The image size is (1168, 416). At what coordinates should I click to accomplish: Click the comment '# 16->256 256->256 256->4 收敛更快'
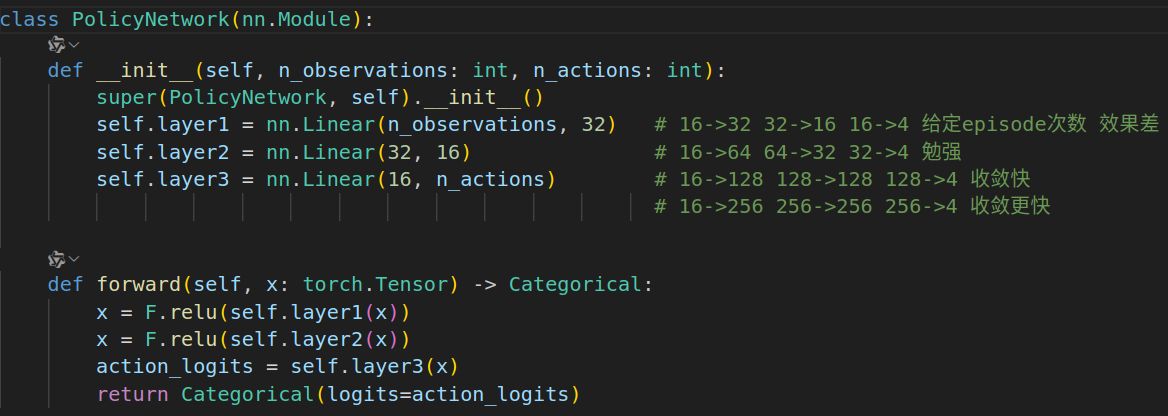point(852,206)
